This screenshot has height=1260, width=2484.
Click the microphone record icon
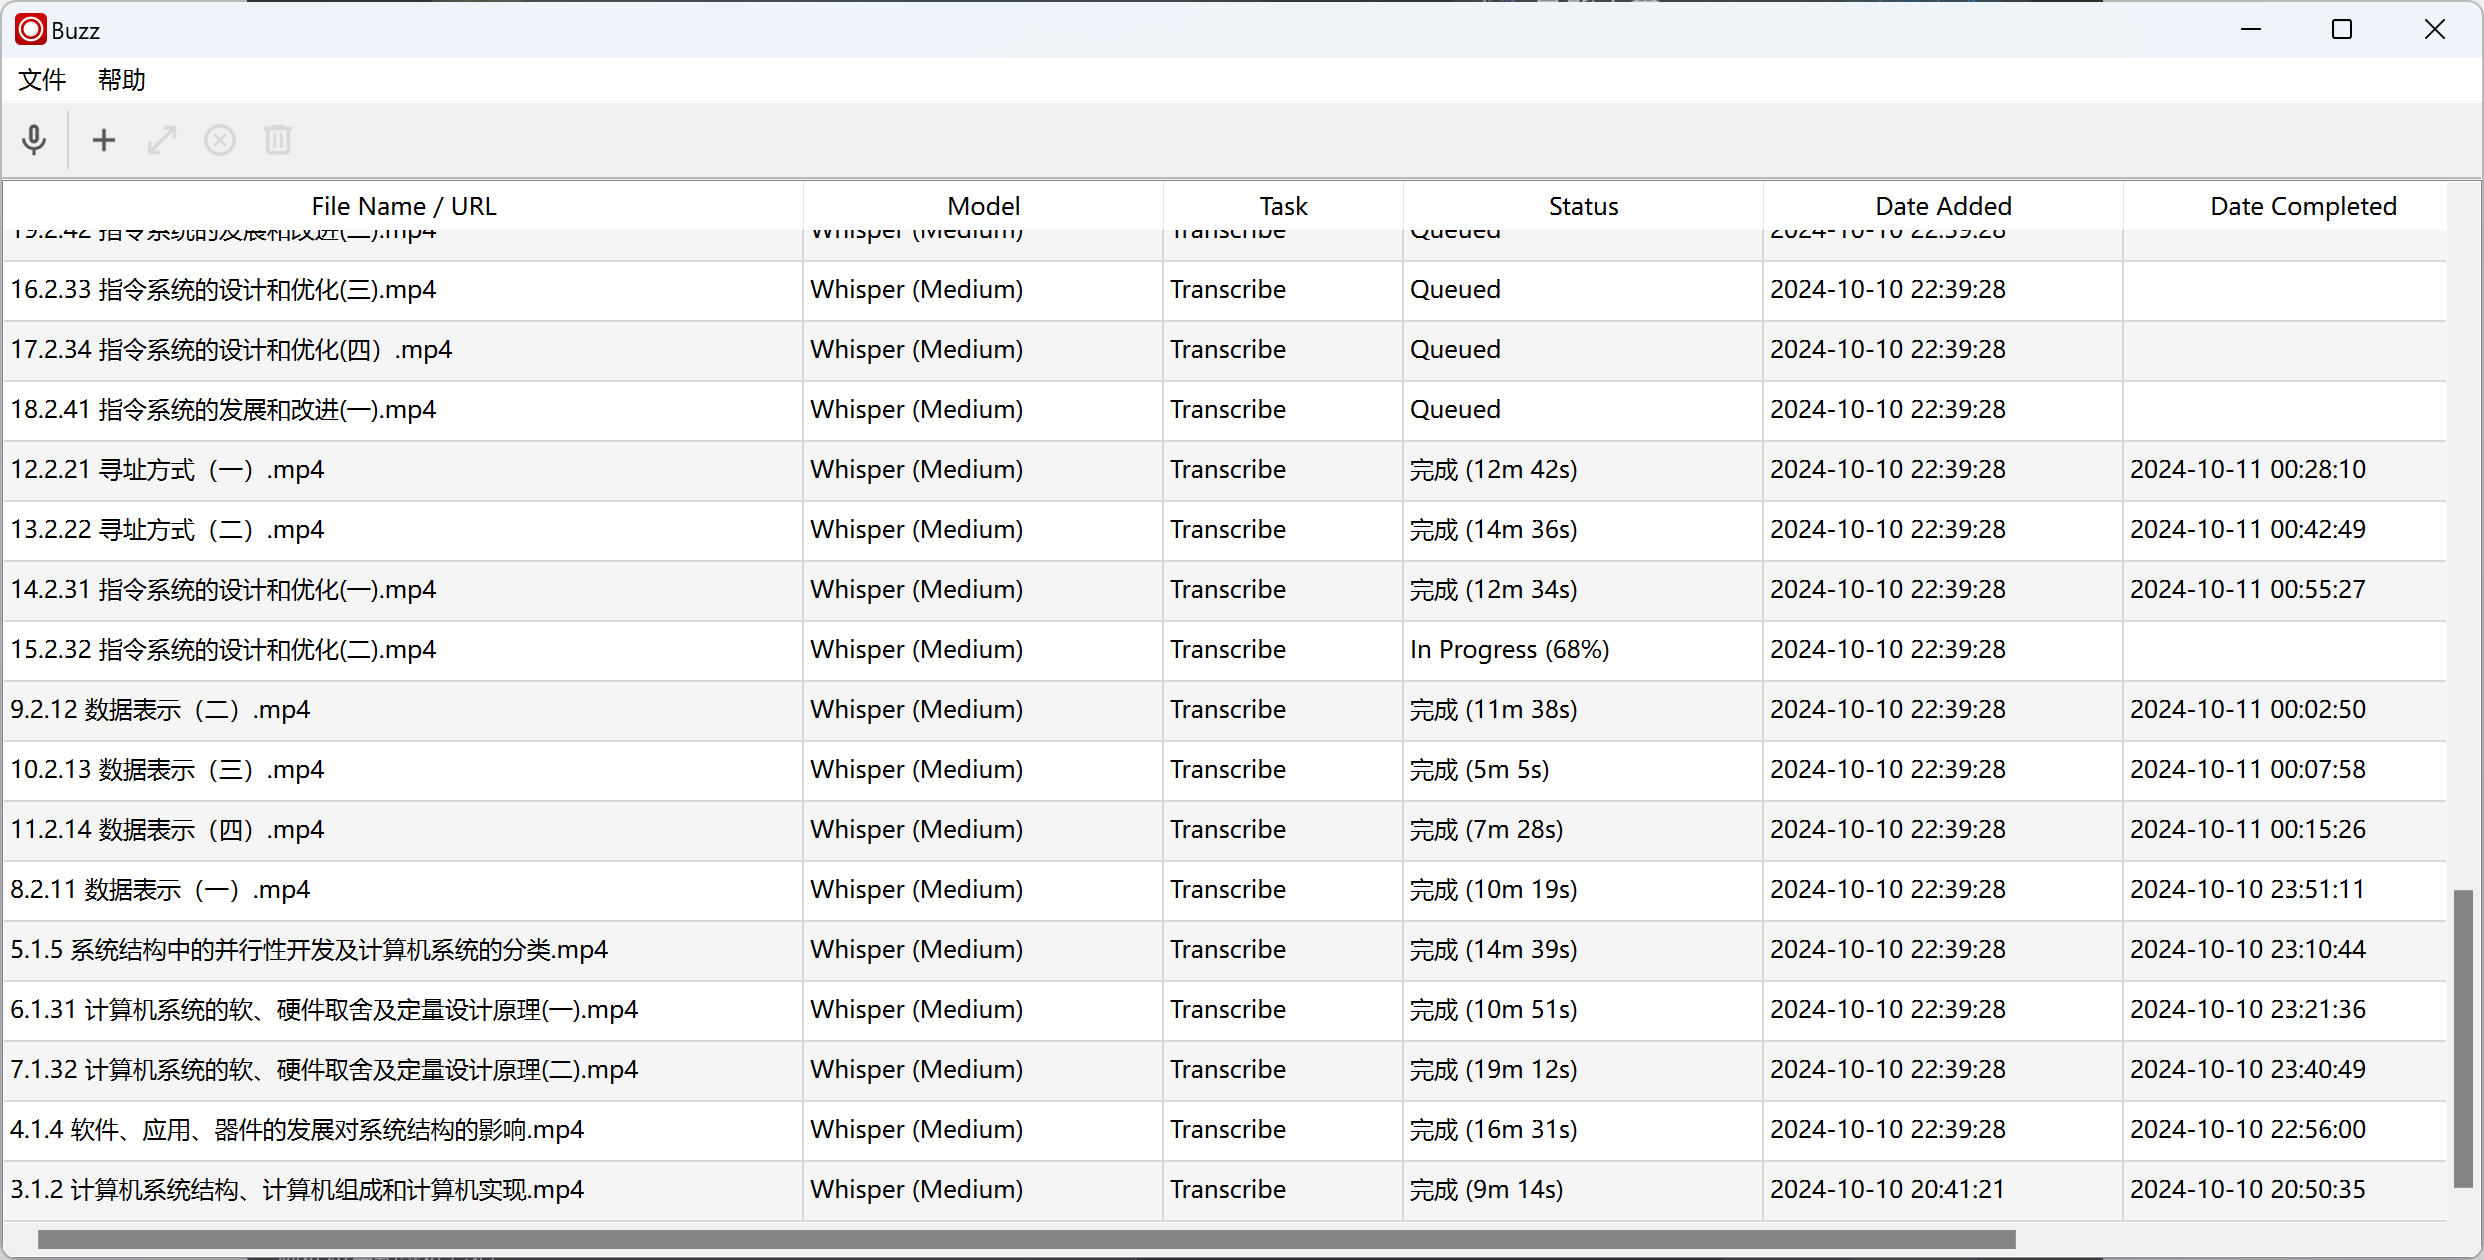click(34, 140)
